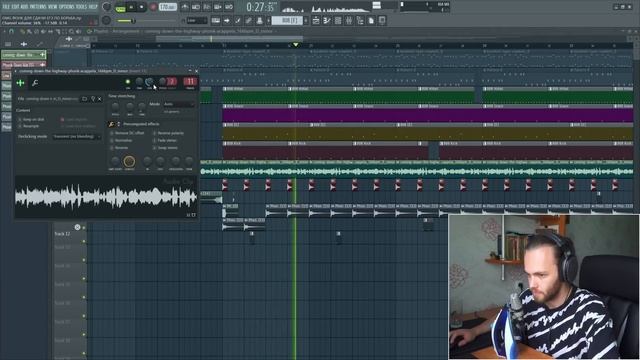Enable Remove DC offset checkbox
Image resolution: width=640 pixels, height=360 pixels.
tap(111, 133)
